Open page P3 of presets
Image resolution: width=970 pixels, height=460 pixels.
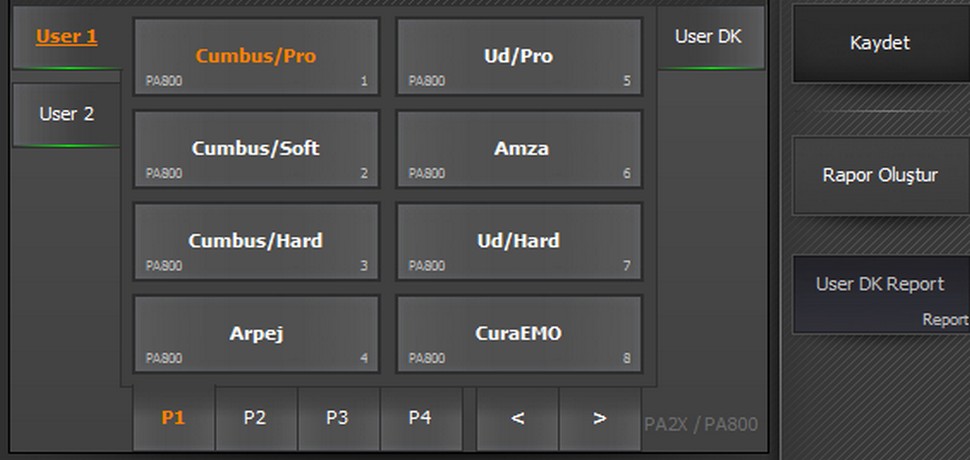(x=338, y=418)
